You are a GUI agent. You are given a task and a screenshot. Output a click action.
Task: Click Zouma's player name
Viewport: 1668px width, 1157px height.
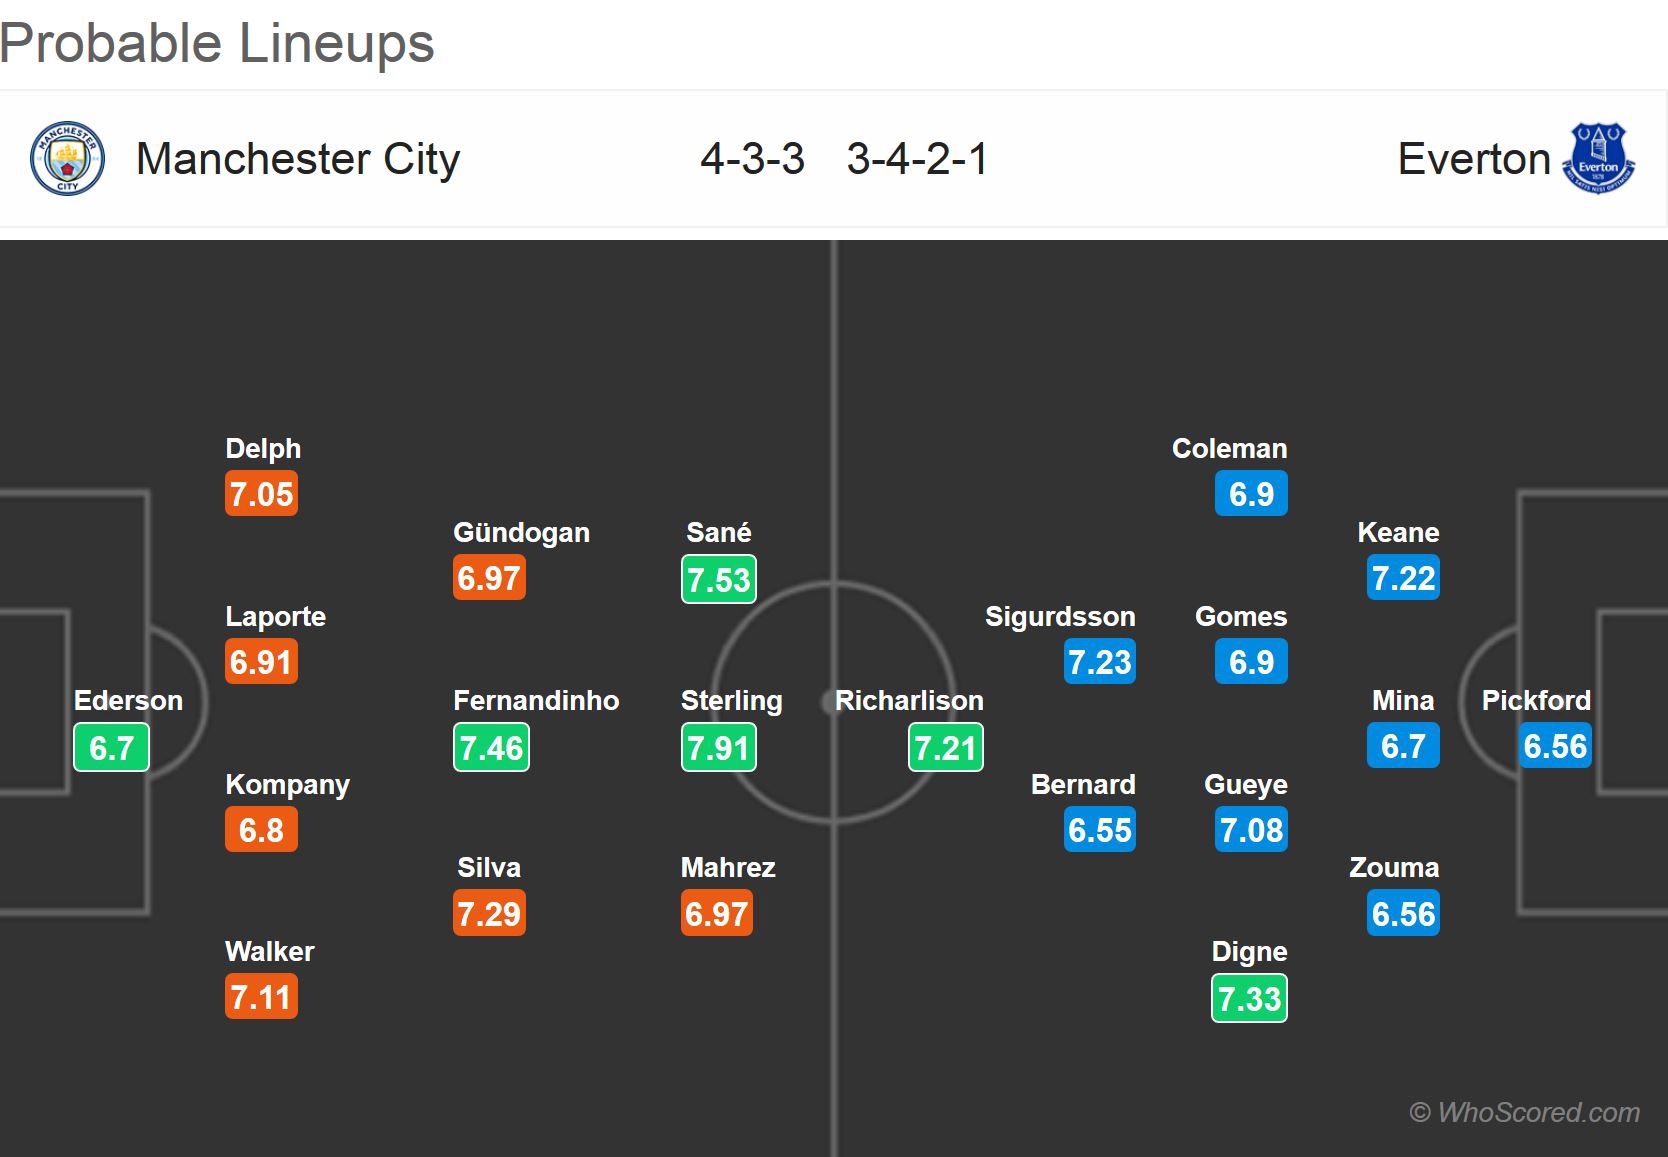coord(1394,867)
